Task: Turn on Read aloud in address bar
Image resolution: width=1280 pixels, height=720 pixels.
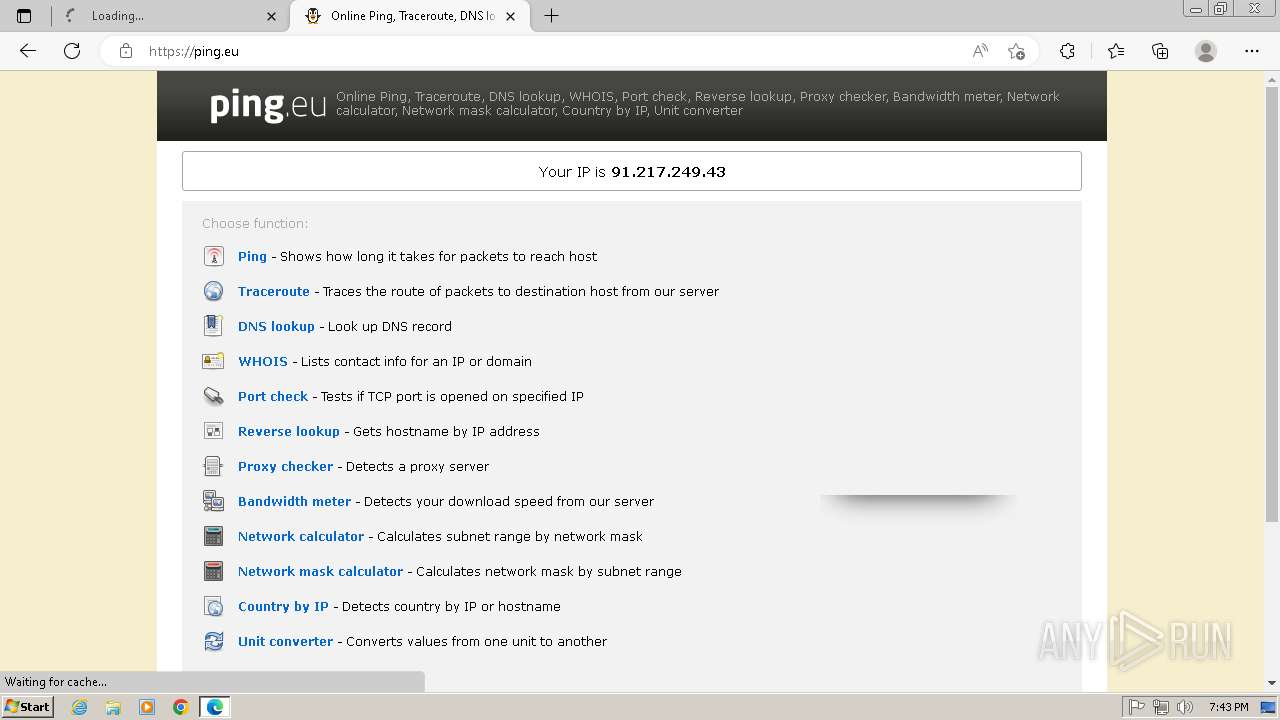Action: pos(980,51)
